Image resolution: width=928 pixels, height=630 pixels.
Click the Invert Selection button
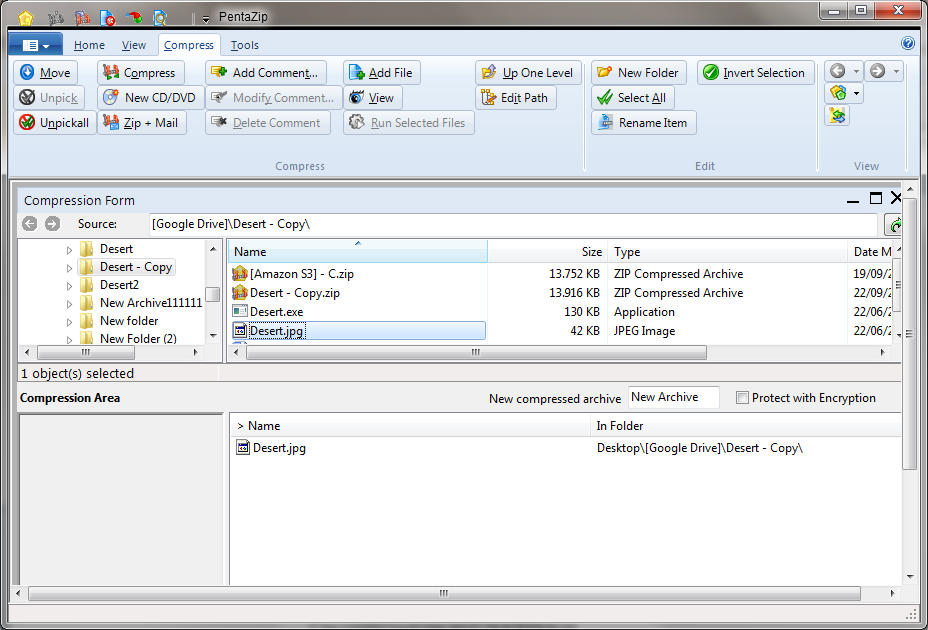[x=755, y=73]
